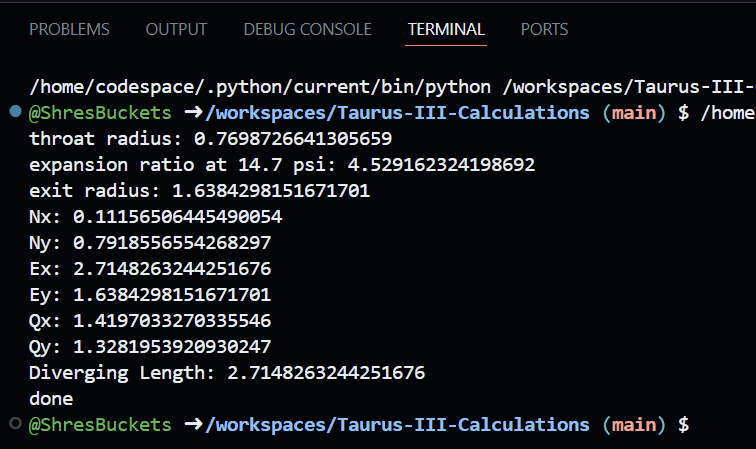Click the arrow icon in the bottom prompt
The image size is (756, 449).
193,425
